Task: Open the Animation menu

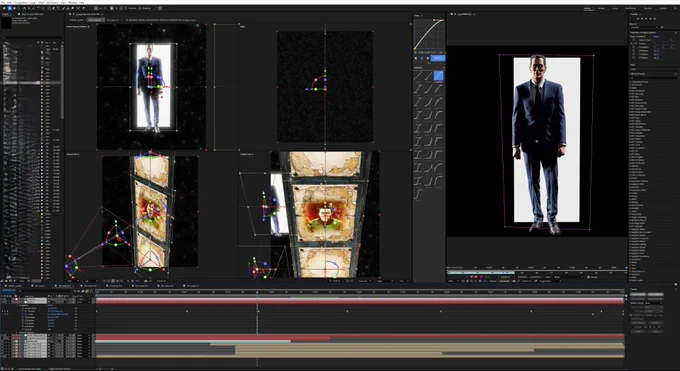Action: point(52,2)
